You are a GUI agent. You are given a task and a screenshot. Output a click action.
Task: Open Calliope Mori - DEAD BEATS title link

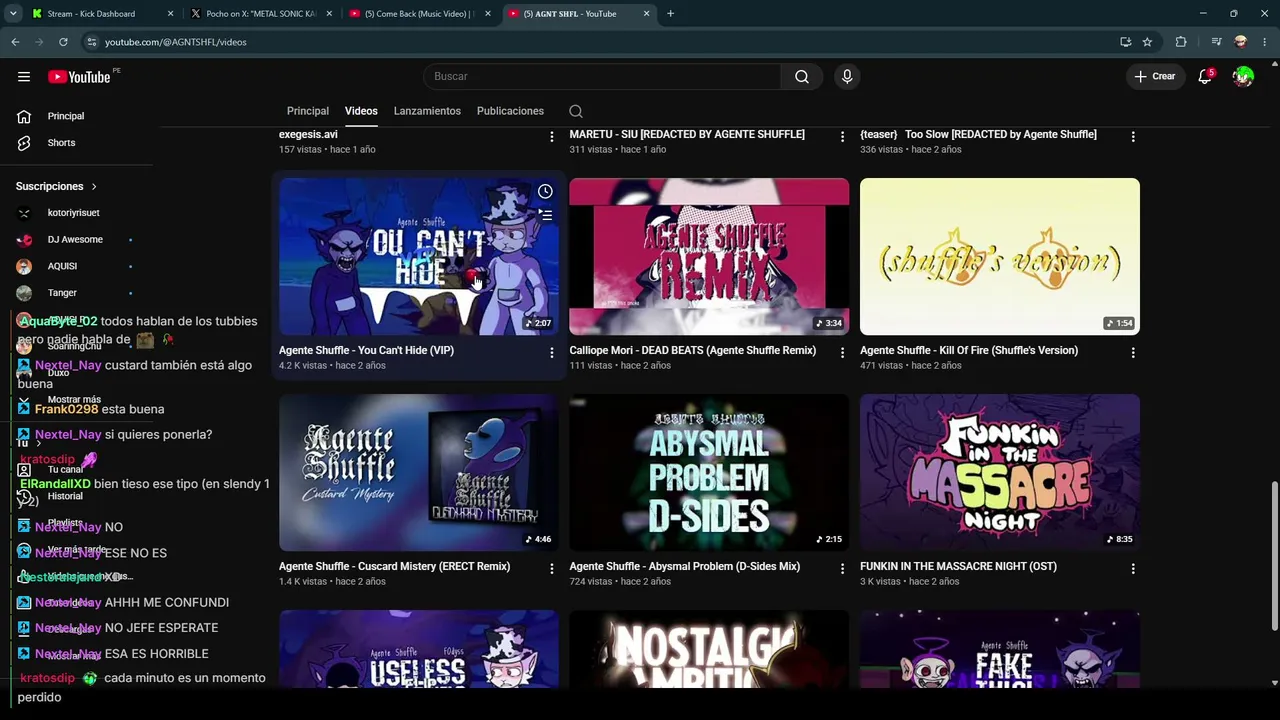693,351
